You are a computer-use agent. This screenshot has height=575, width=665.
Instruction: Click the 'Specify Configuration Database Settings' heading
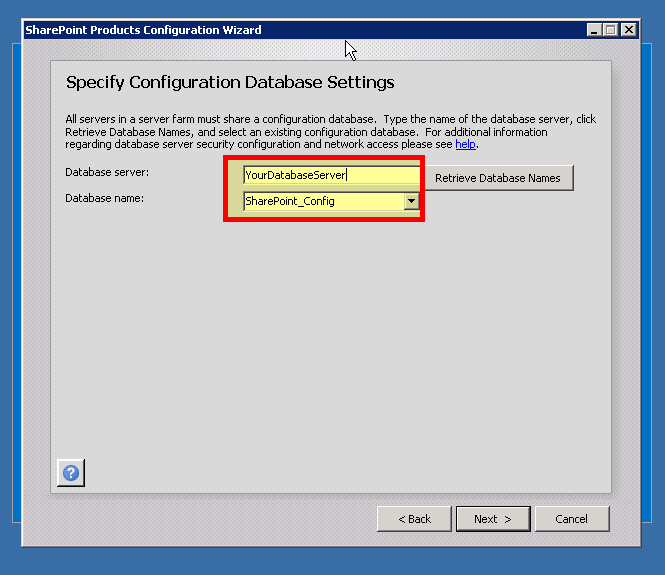pyautogui.click(x=230, y=83)
